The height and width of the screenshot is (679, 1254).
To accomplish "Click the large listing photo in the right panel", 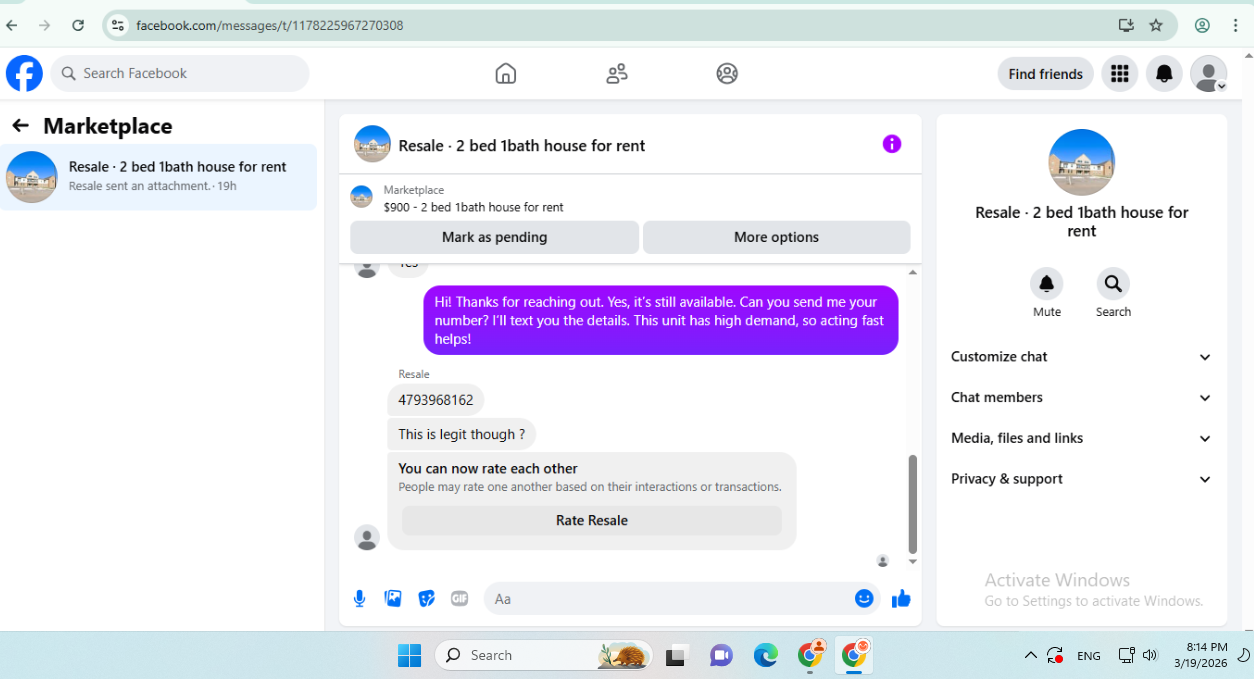I will coord(1081,162).
